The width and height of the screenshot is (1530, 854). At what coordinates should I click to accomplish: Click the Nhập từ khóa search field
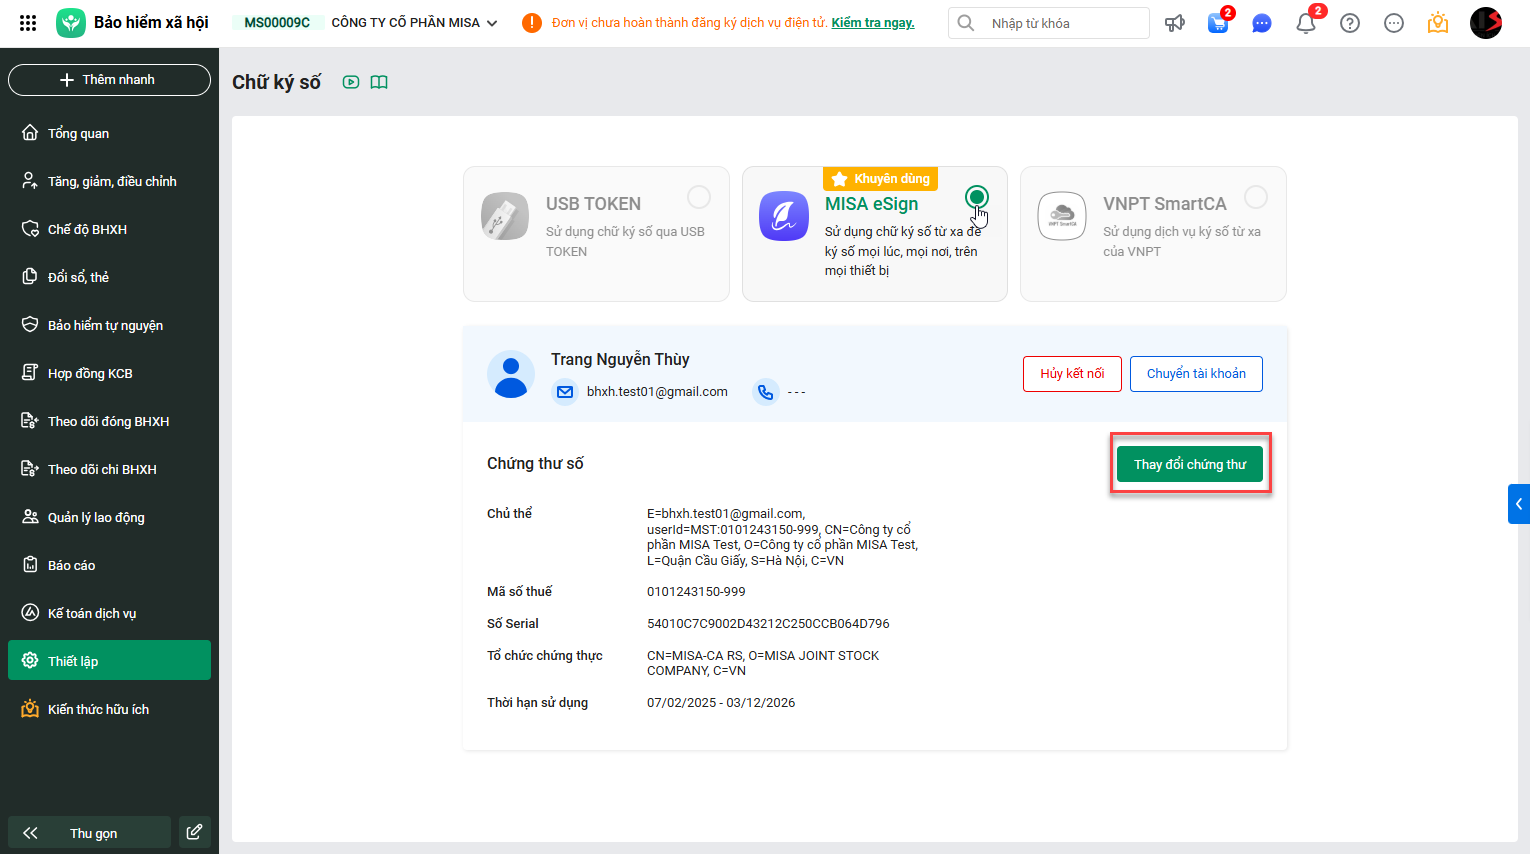(1048, 23)
